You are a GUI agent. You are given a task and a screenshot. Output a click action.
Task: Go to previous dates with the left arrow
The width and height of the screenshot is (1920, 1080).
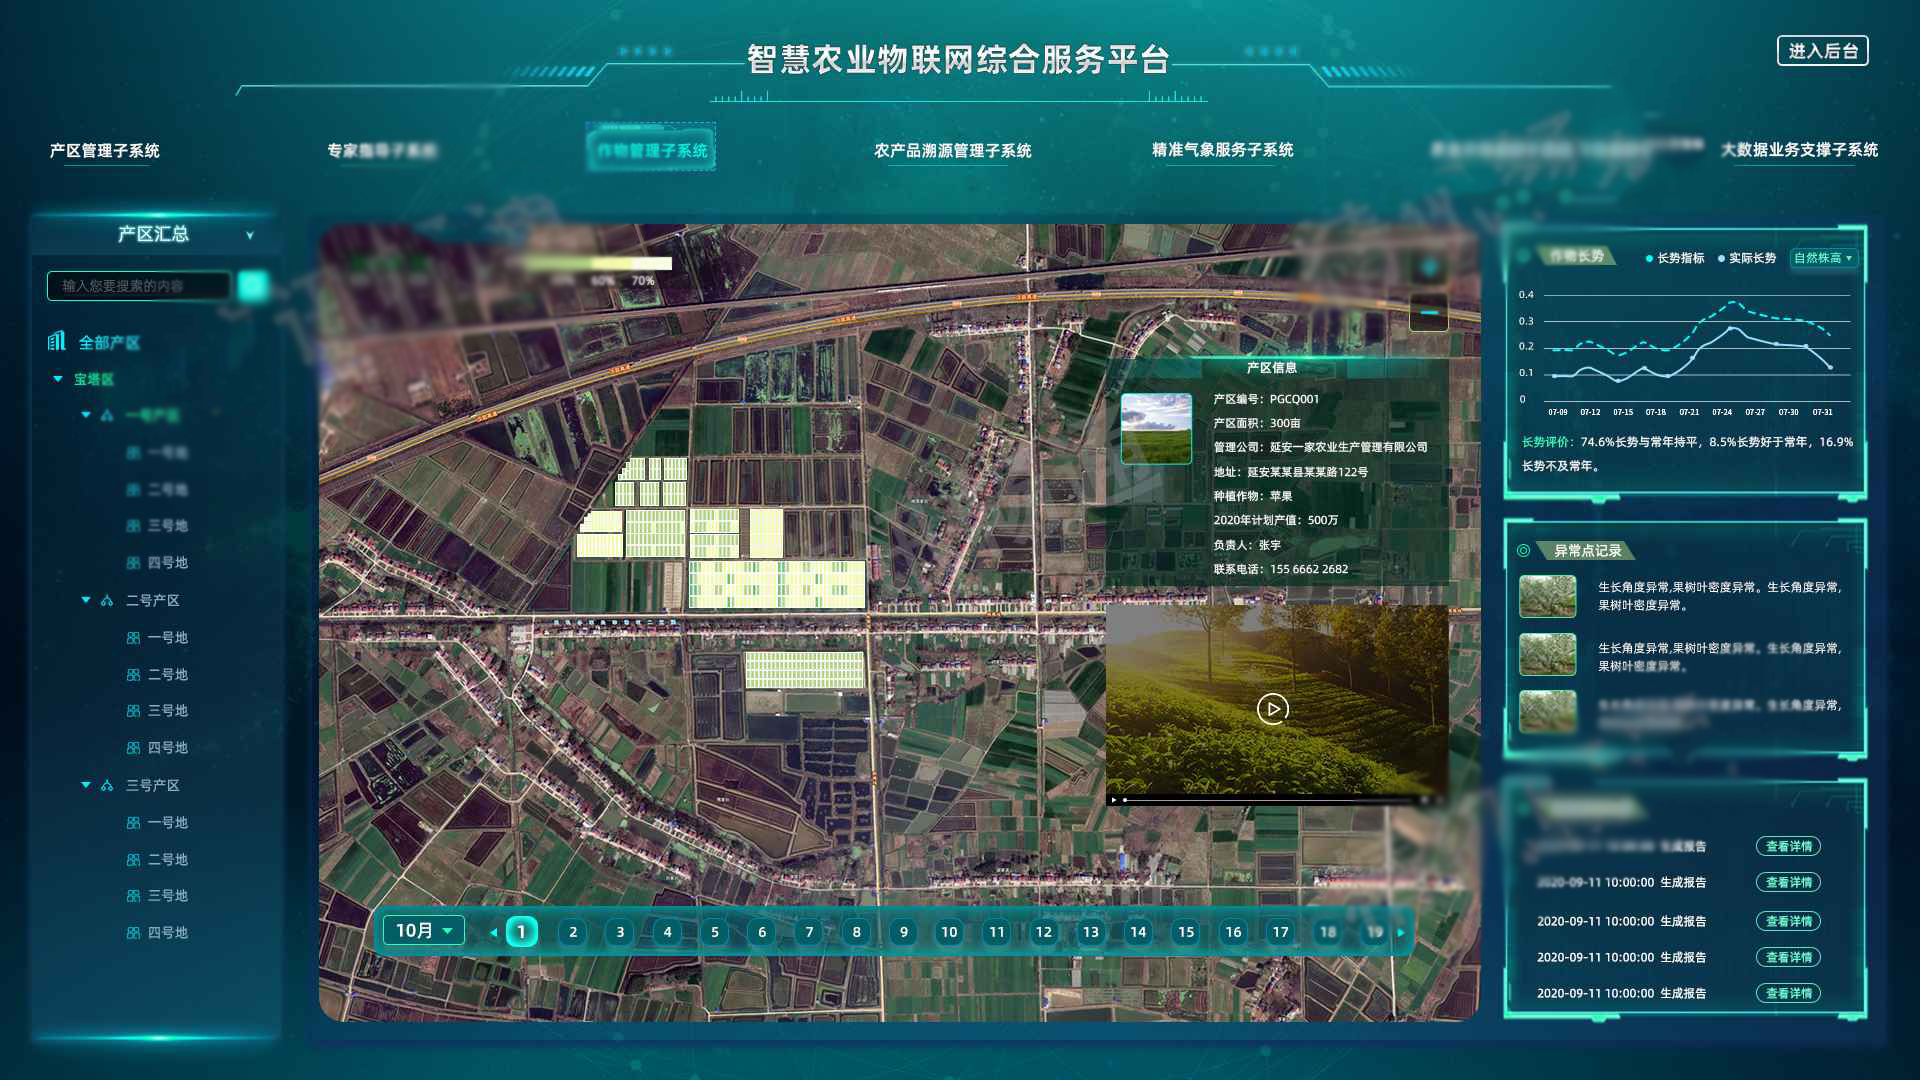coord(493,932)
